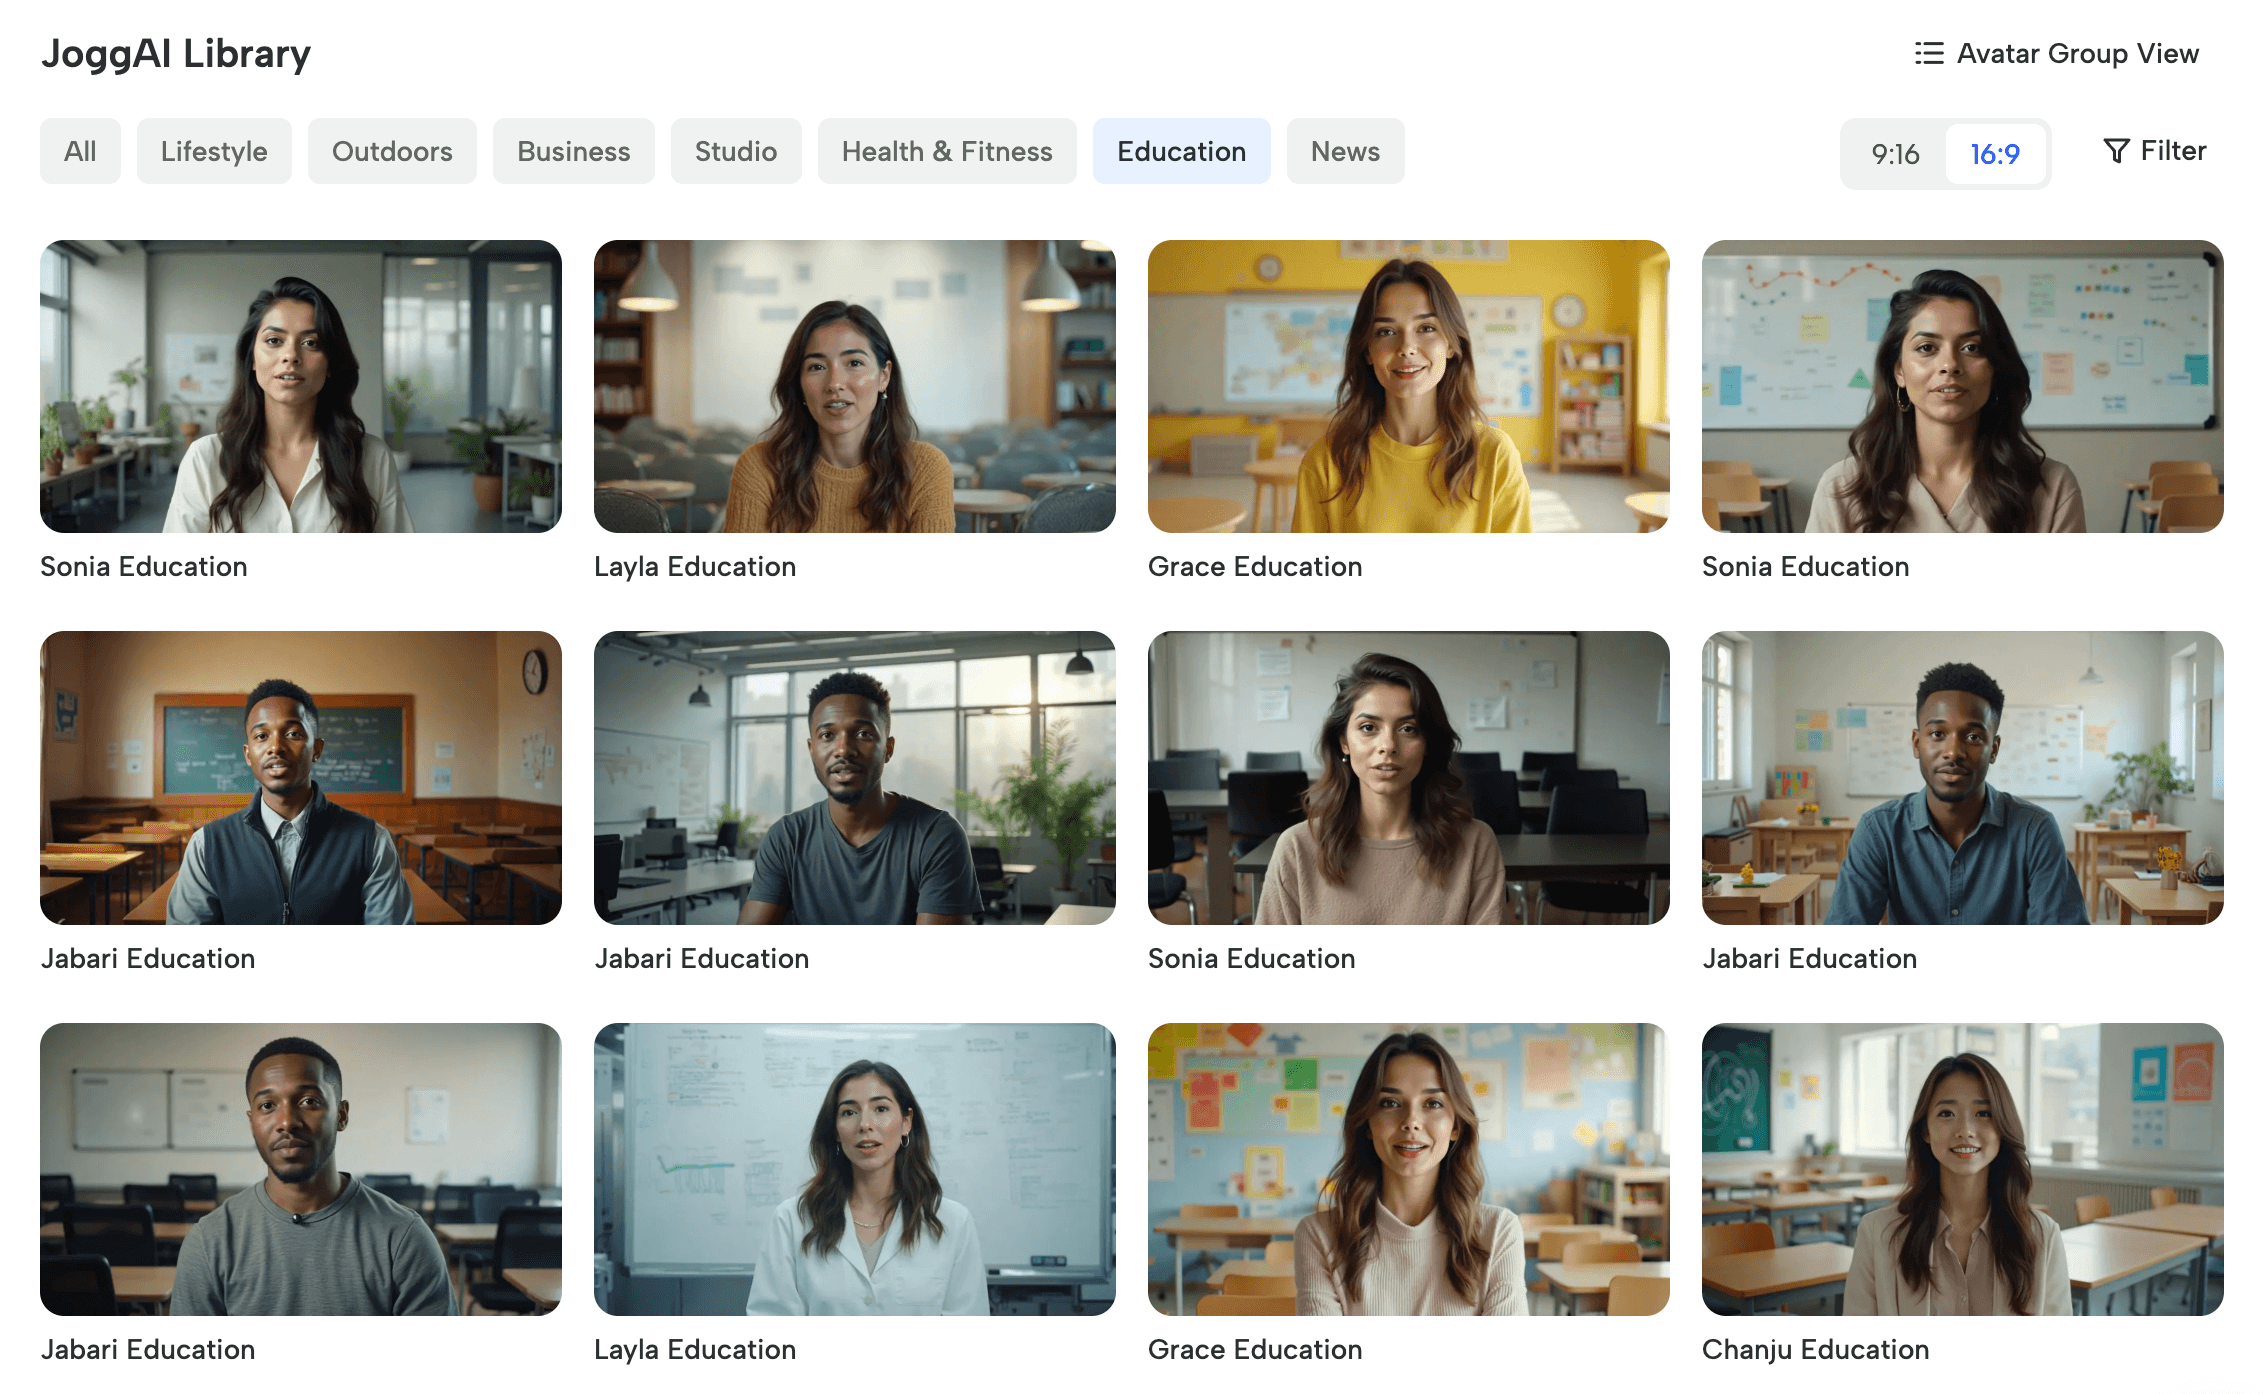This screenshot has width=2264, height=1394.
Task: Open Layla Education avatar in white coat
Action: (855, 1169)
